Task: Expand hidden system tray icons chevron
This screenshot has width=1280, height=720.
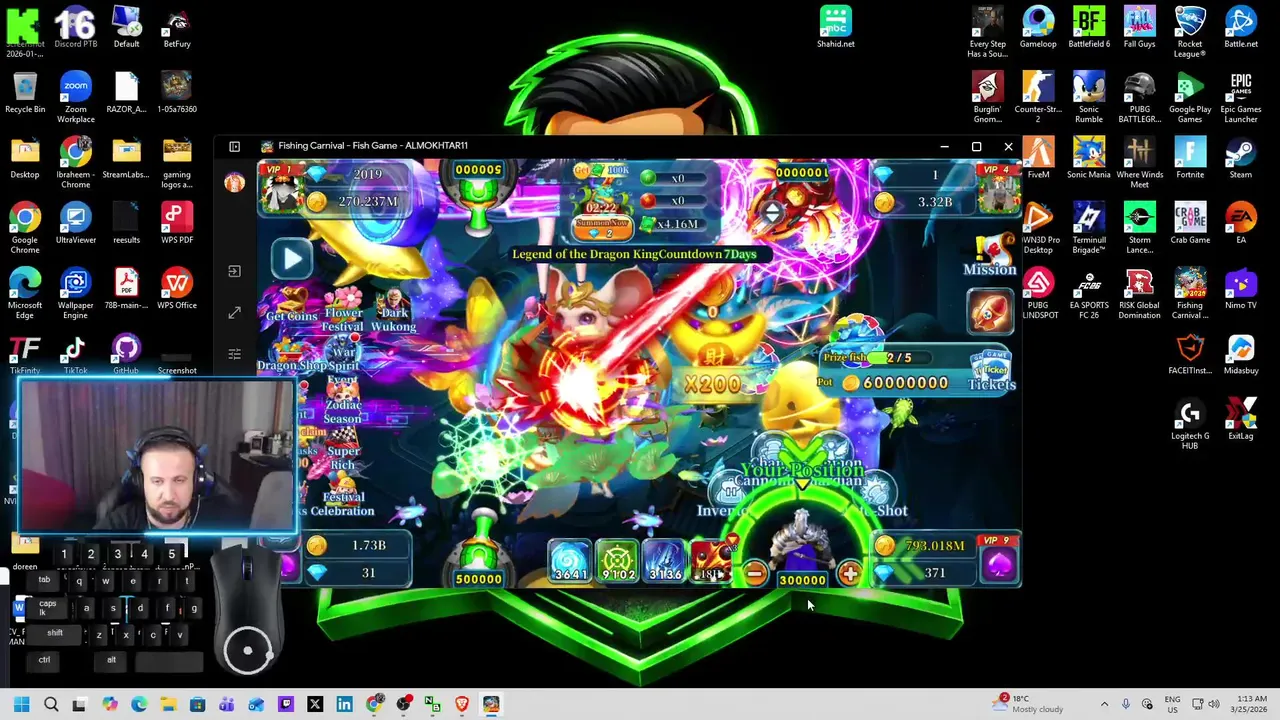Action: pos(1104,704)
